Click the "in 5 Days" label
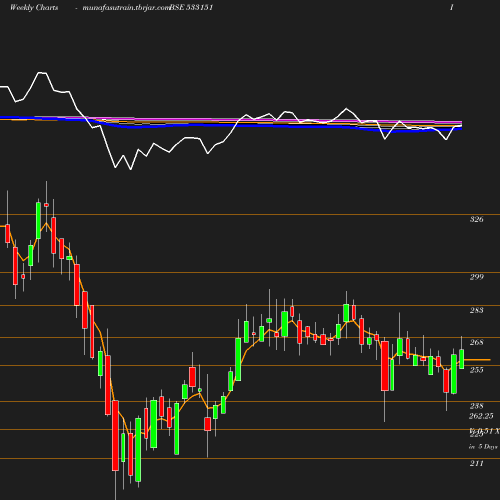The width and height of the screenshot is (500, 500). (x=483, y=446)
